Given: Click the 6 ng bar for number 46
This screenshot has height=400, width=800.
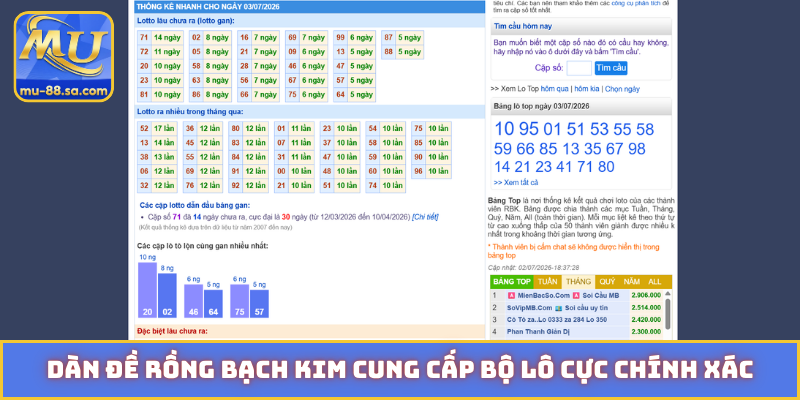Looking at the screenshot, I should click(193, 301).
